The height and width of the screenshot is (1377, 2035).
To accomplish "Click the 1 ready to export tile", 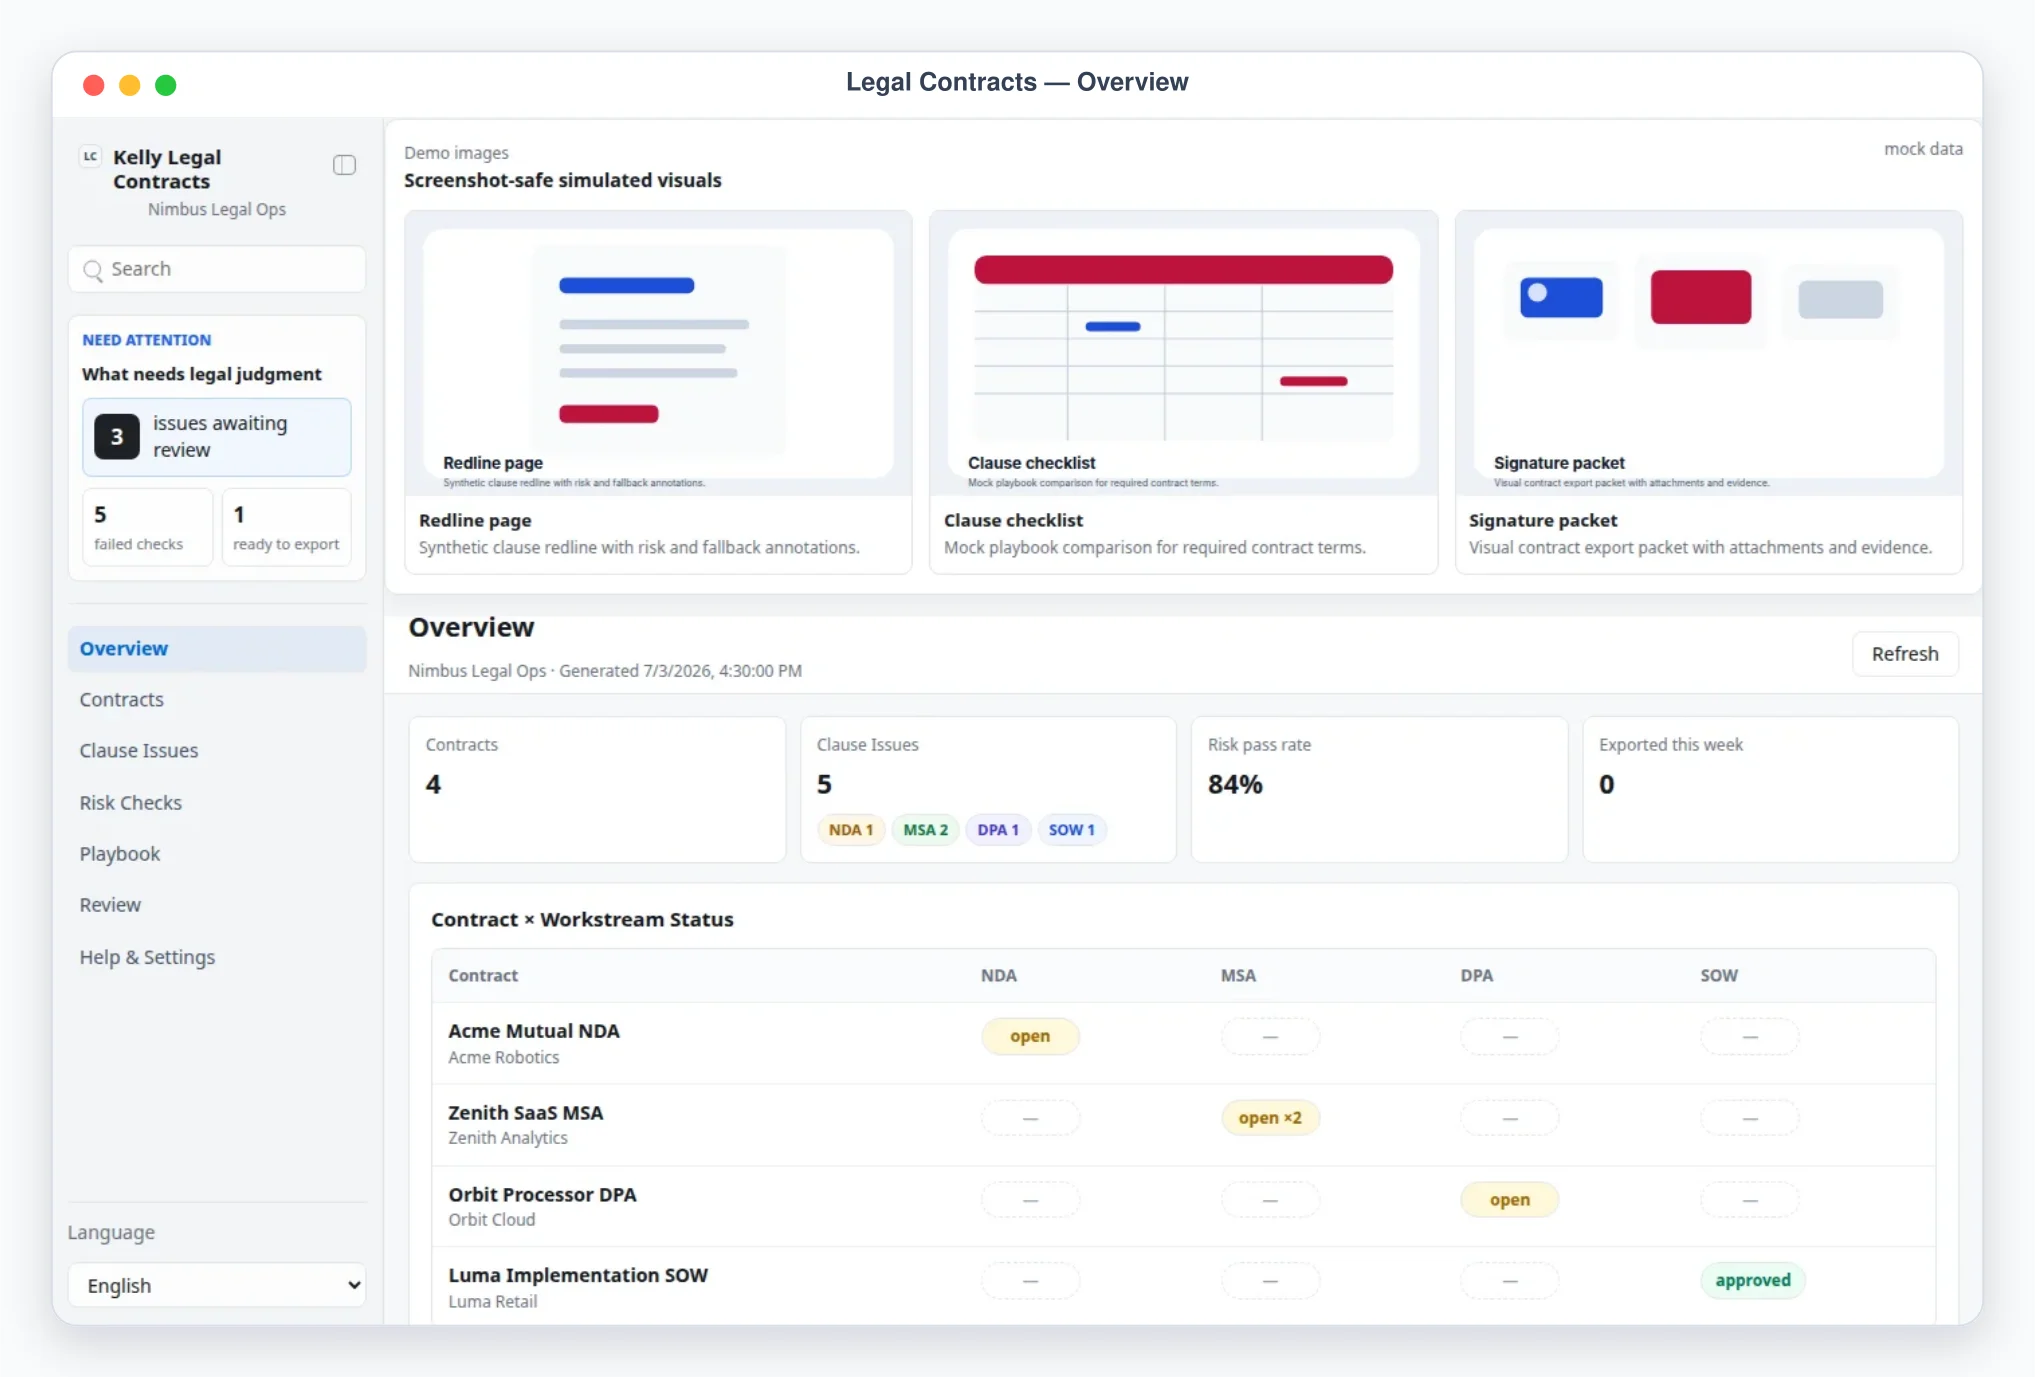I will click(286, 527).
